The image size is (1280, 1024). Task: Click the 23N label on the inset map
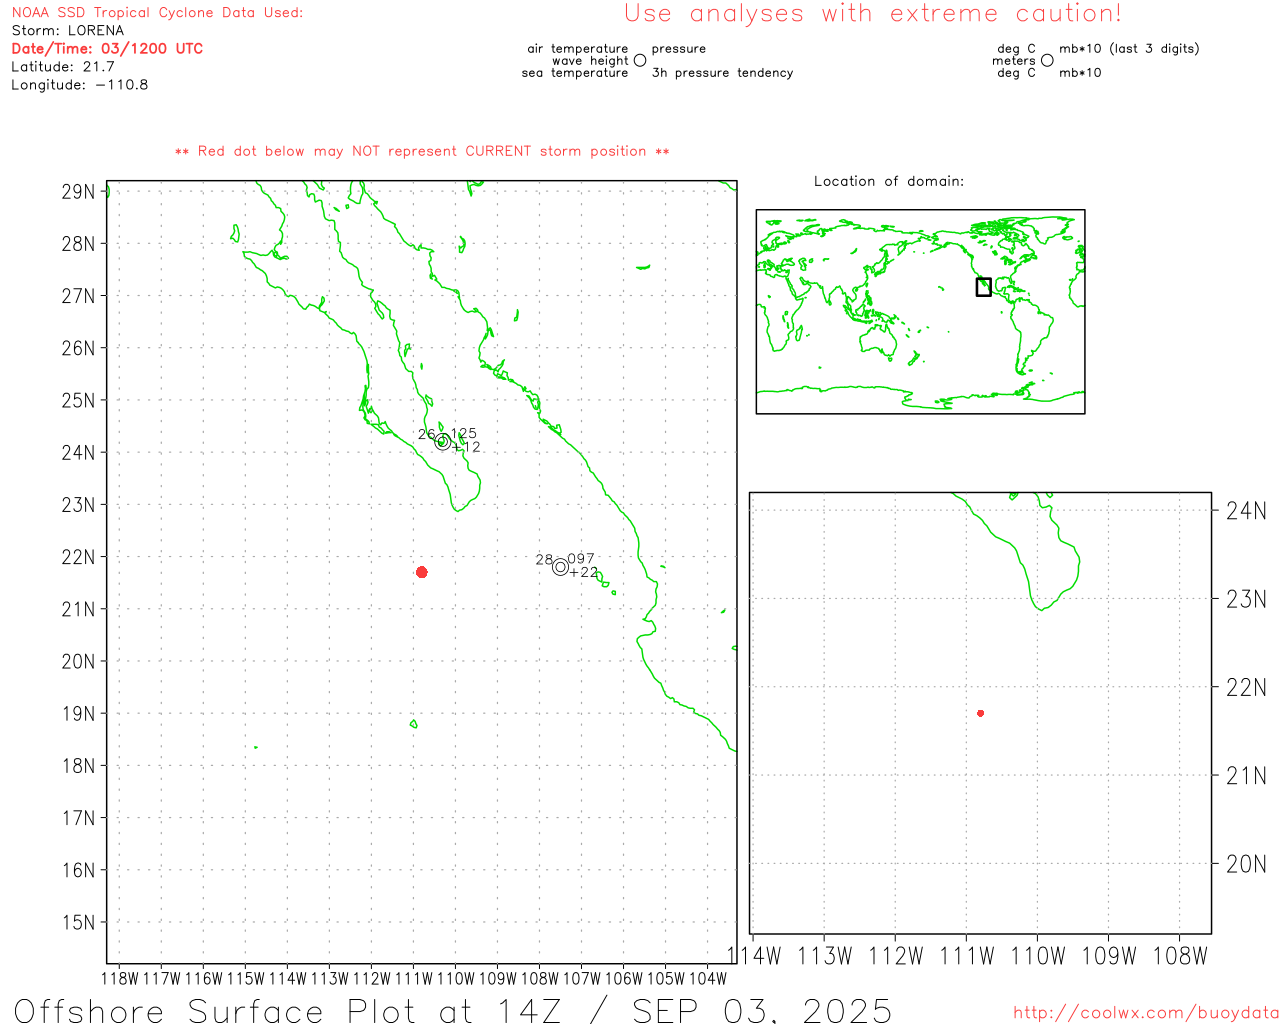1246,599
